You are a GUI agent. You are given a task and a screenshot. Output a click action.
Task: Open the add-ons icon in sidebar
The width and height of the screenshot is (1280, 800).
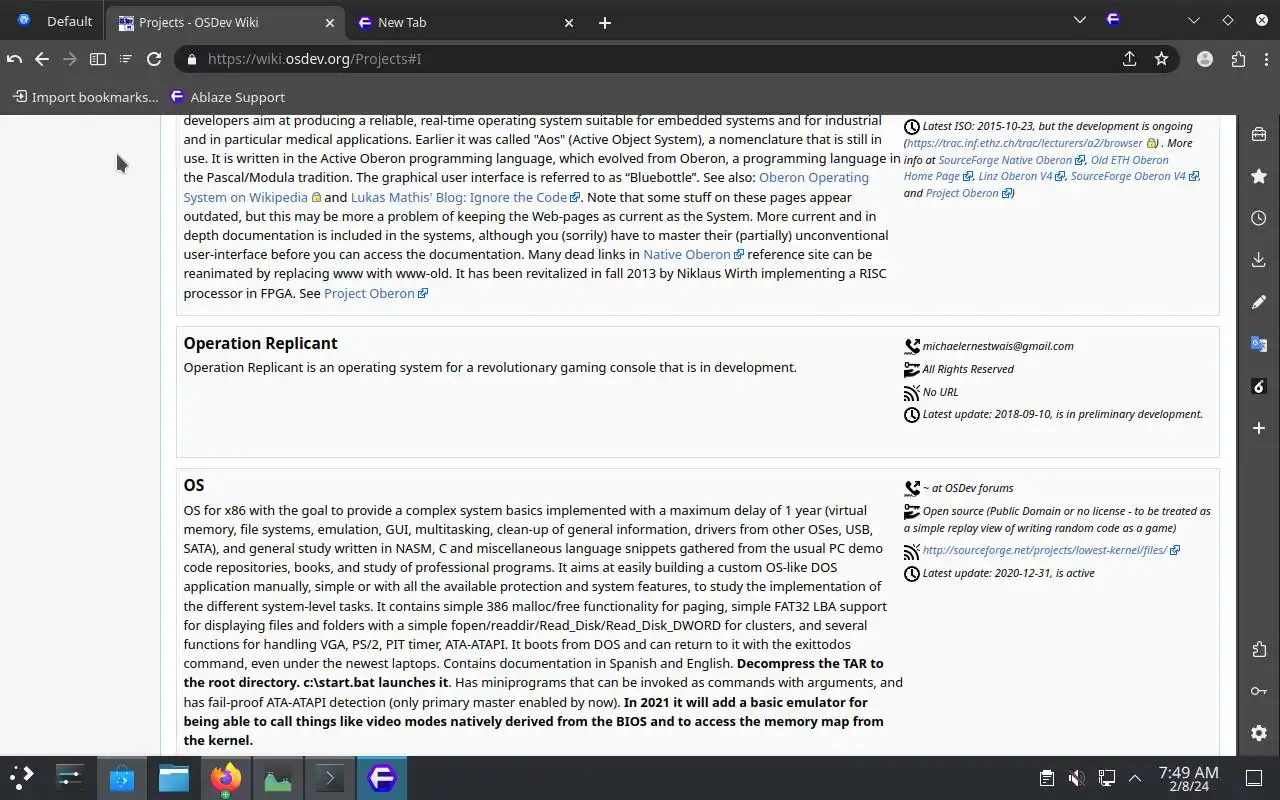[1259, 649]
